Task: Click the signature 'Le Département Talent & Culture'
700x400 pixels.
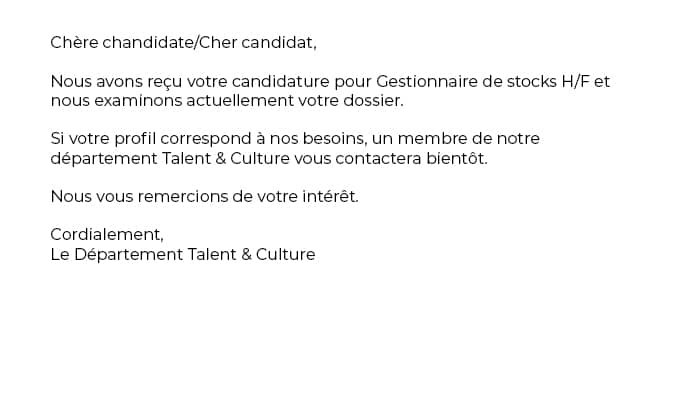Action: click(x=183, y=254)
